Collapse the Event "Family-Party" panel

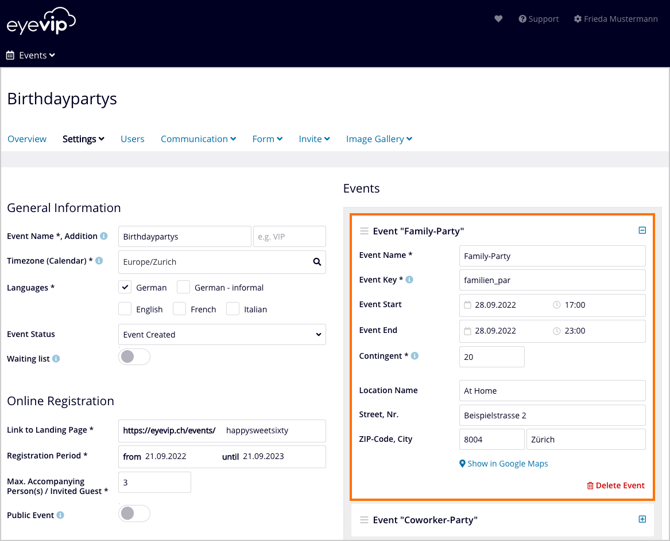tap(642, 231)
